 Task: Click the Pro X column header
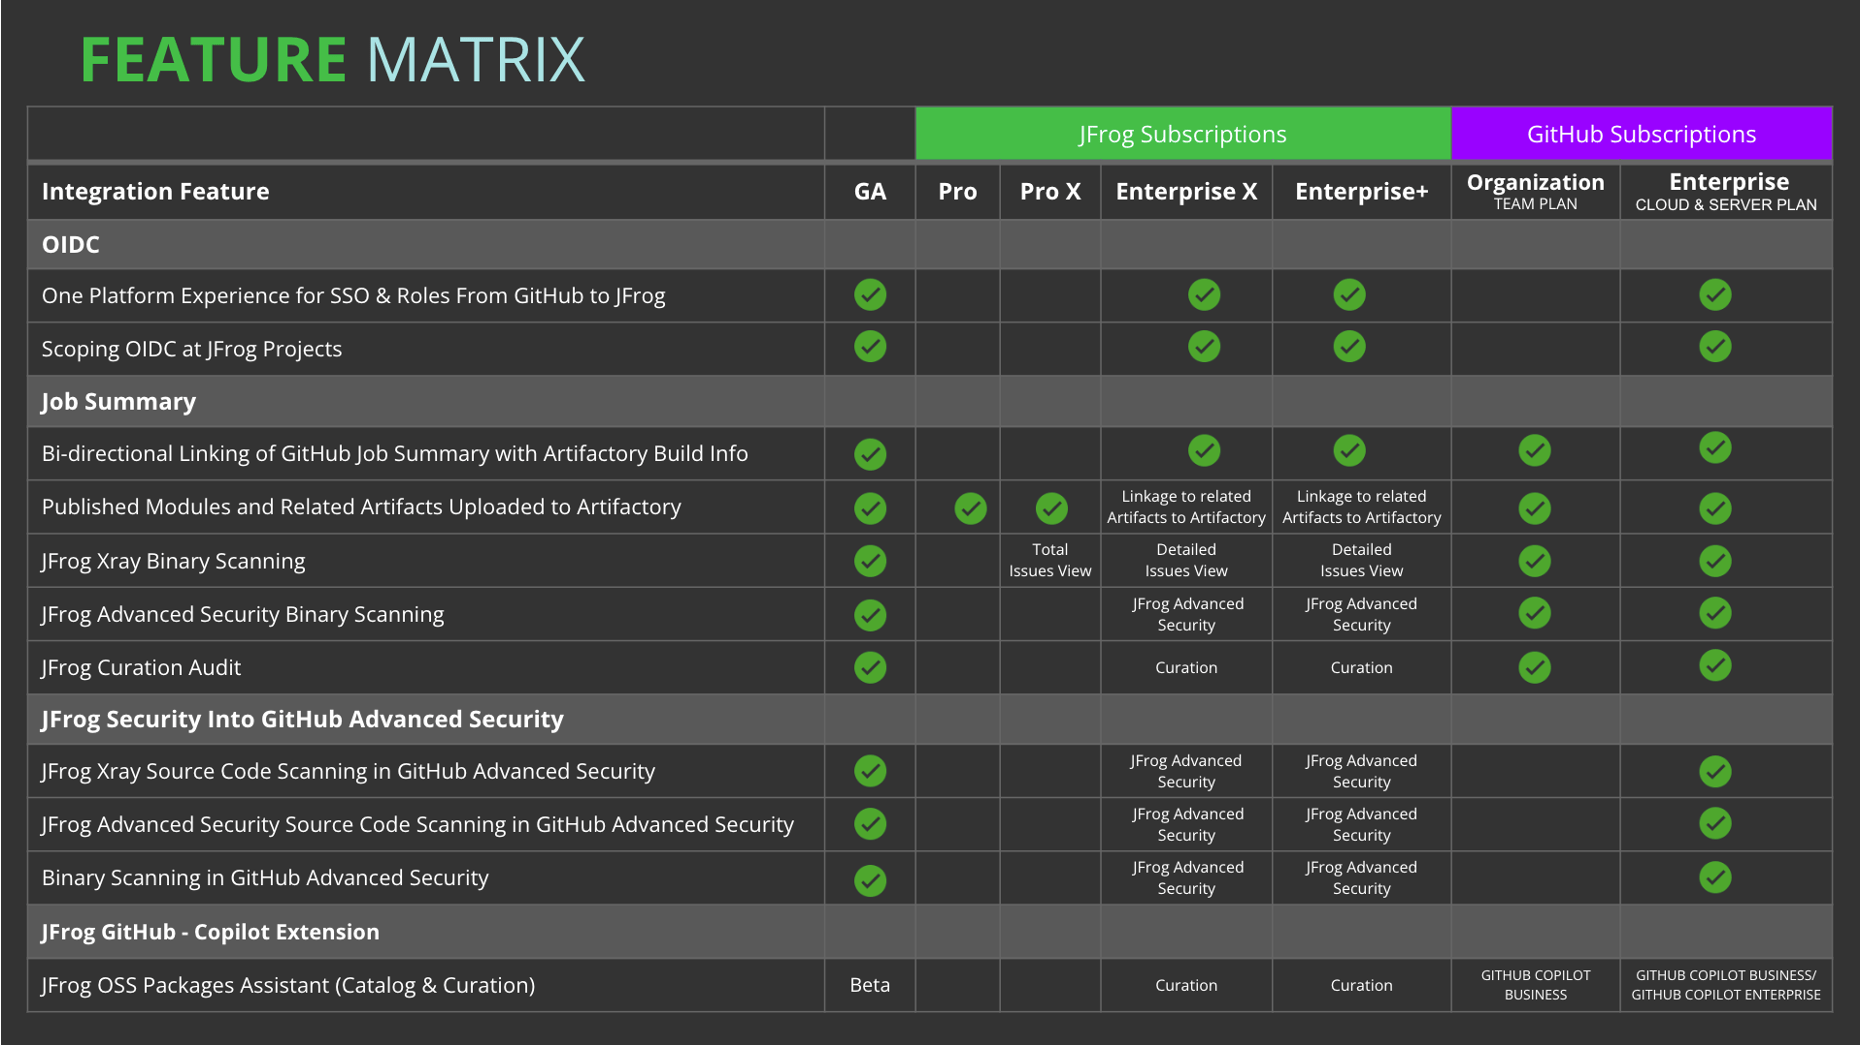point(1050,191)
